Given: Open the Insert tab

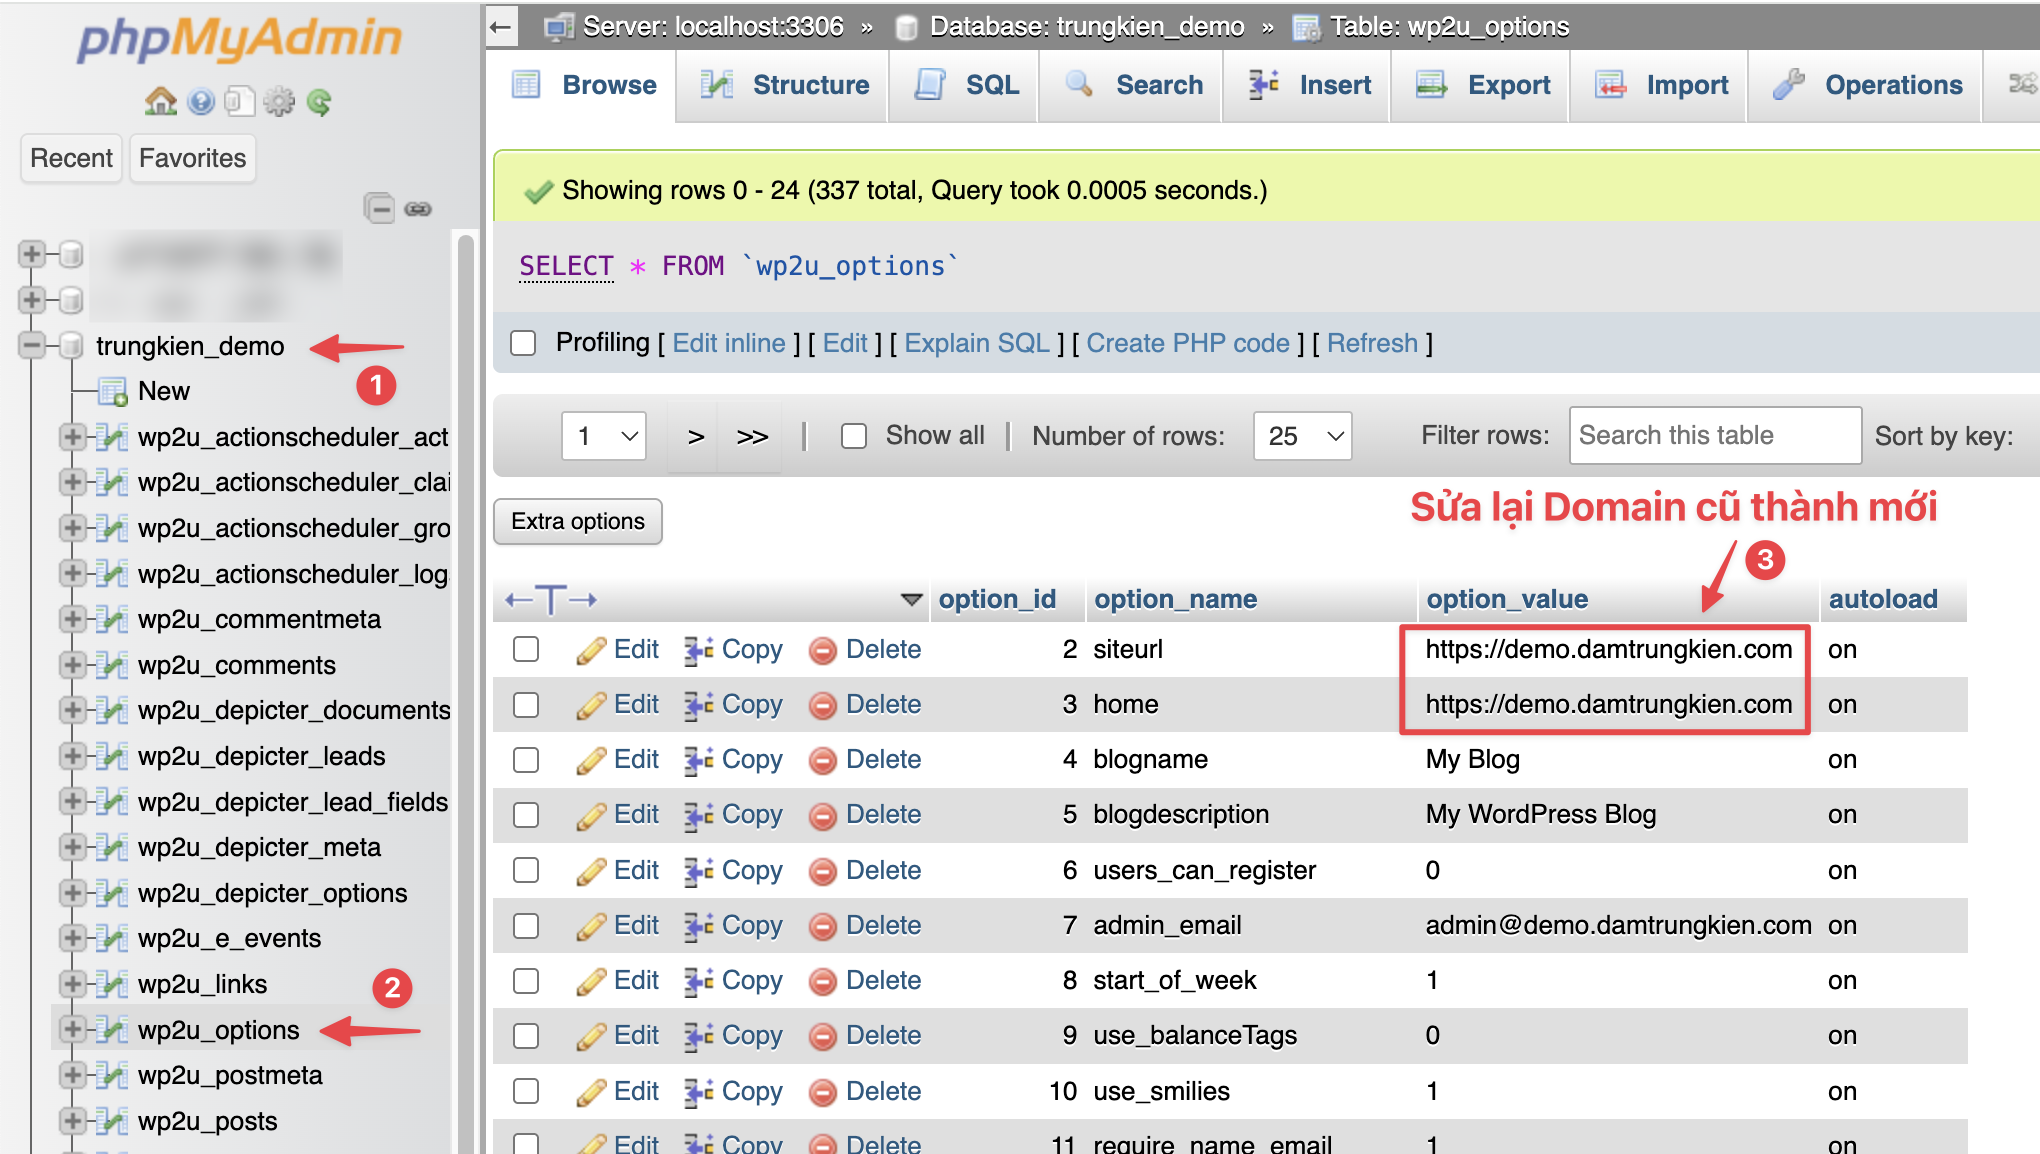Looking at the screenshot, I should (x=1308, y=86).
